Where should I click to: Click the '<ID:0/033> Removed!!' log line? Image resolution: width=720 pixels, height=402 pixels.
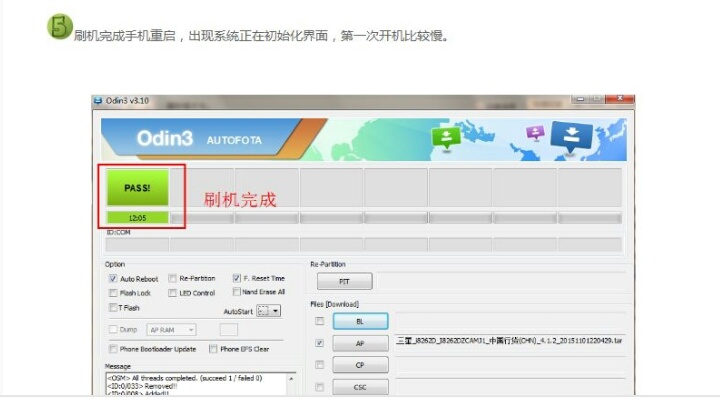click(142, 386)
